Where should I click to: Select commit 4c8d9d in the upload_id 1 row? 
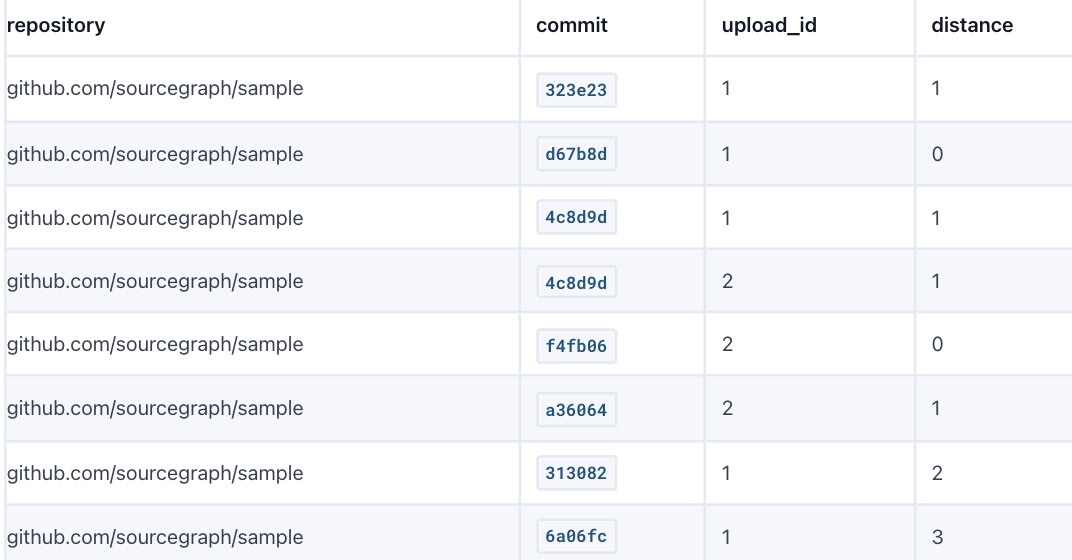coord(576,218)
